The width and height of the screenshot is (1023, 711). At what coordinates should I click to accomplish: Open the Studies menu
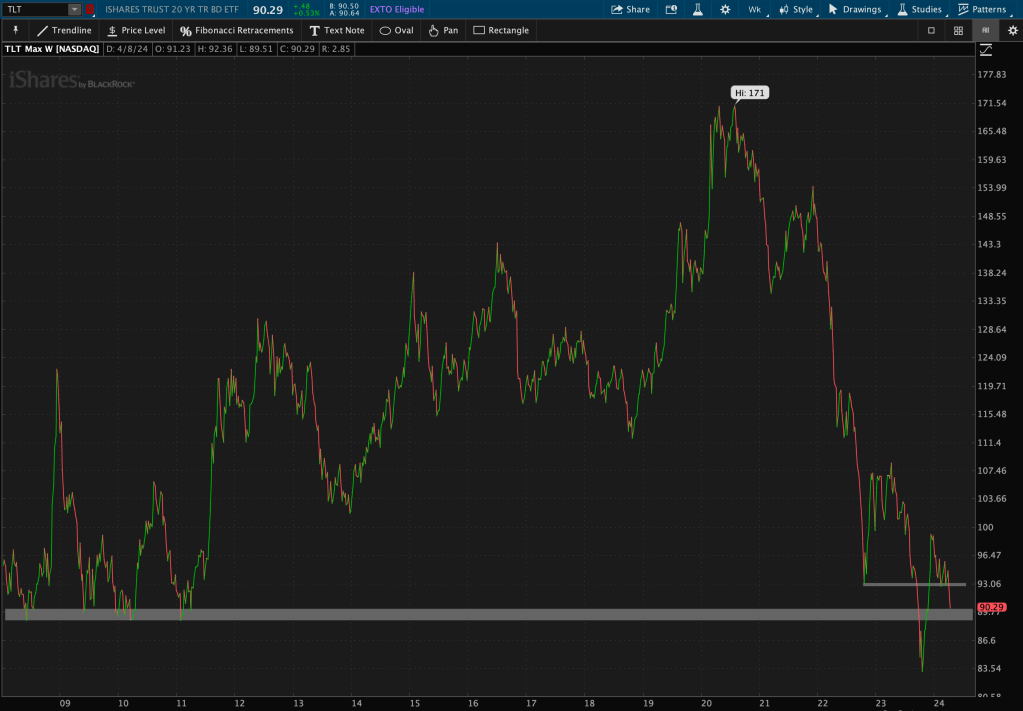(x=919, y=9)
